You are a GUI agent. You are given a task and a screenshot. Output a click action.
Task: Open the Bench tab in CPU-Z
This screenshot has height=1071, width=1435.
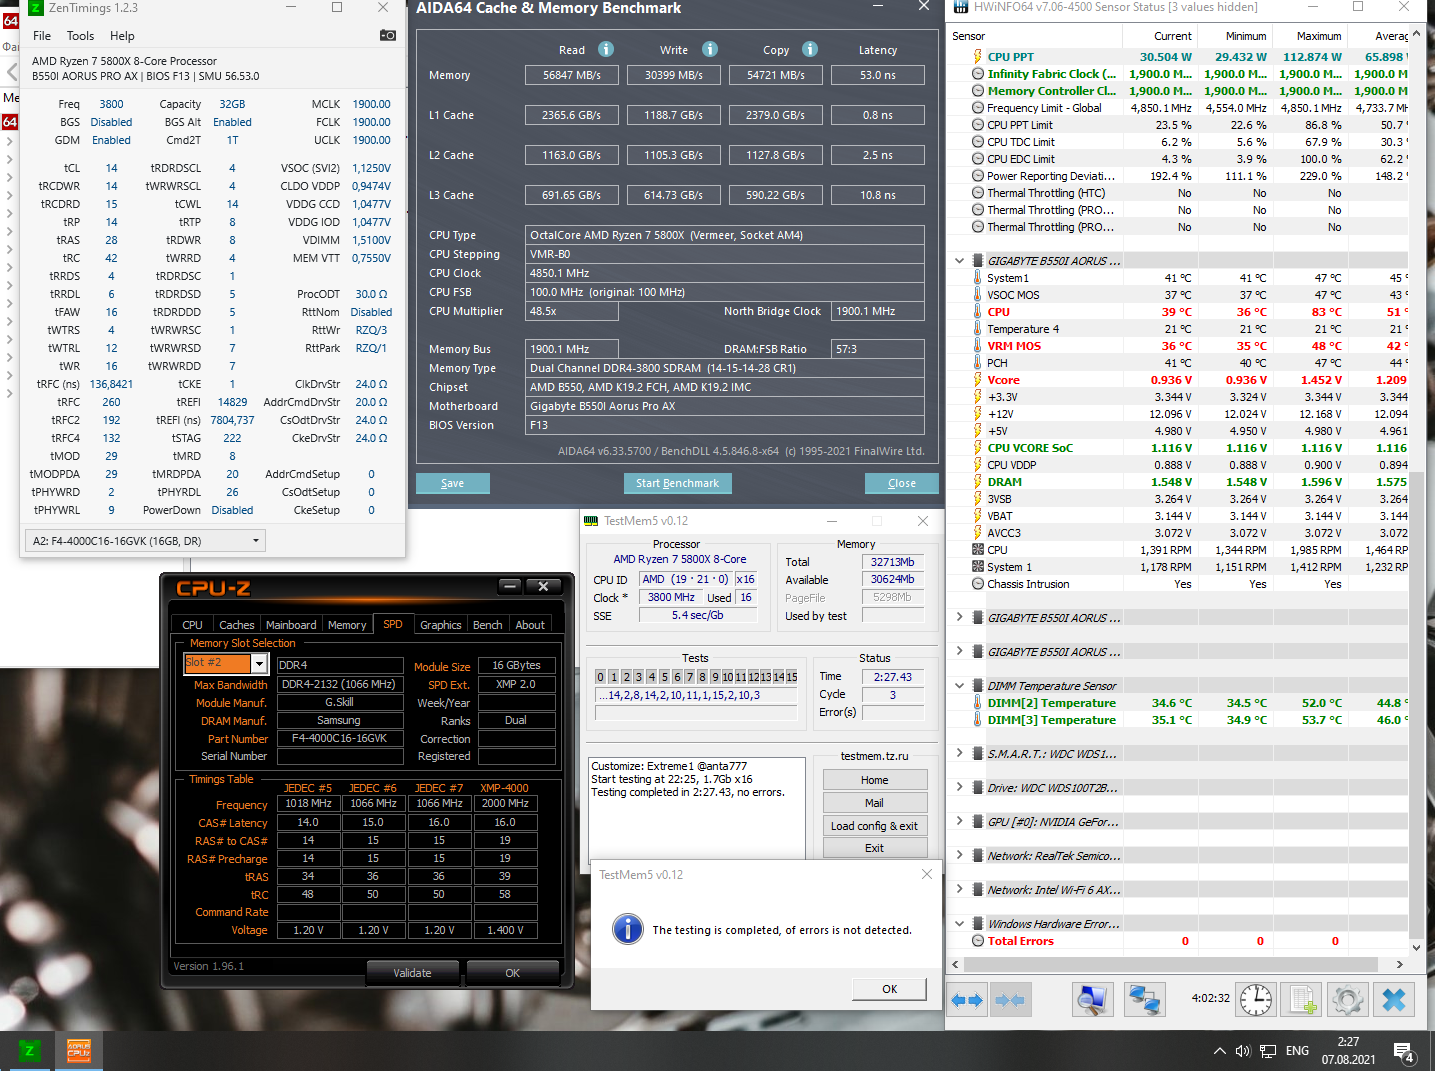click(488, 625)
